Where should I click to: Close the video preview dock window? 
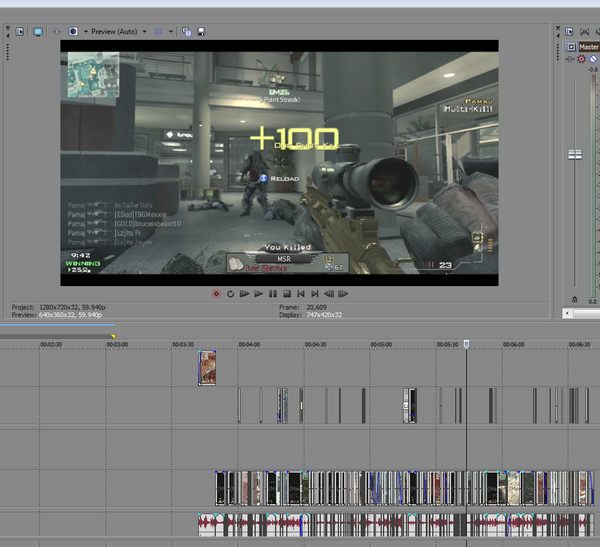coord(8,28)
